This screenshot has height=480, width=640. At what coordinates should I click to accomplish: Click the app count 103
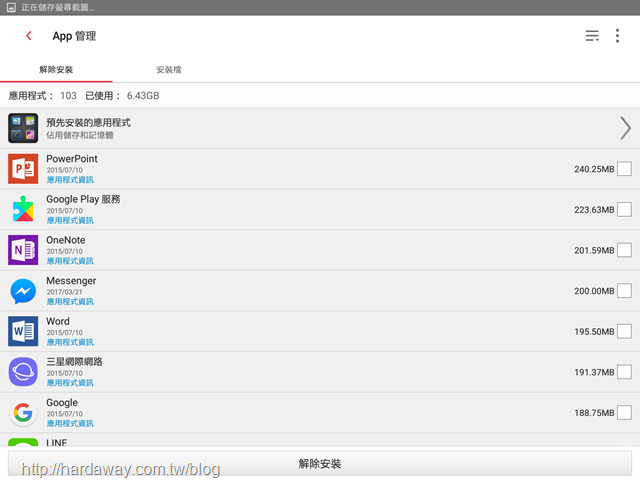(68, 96)
